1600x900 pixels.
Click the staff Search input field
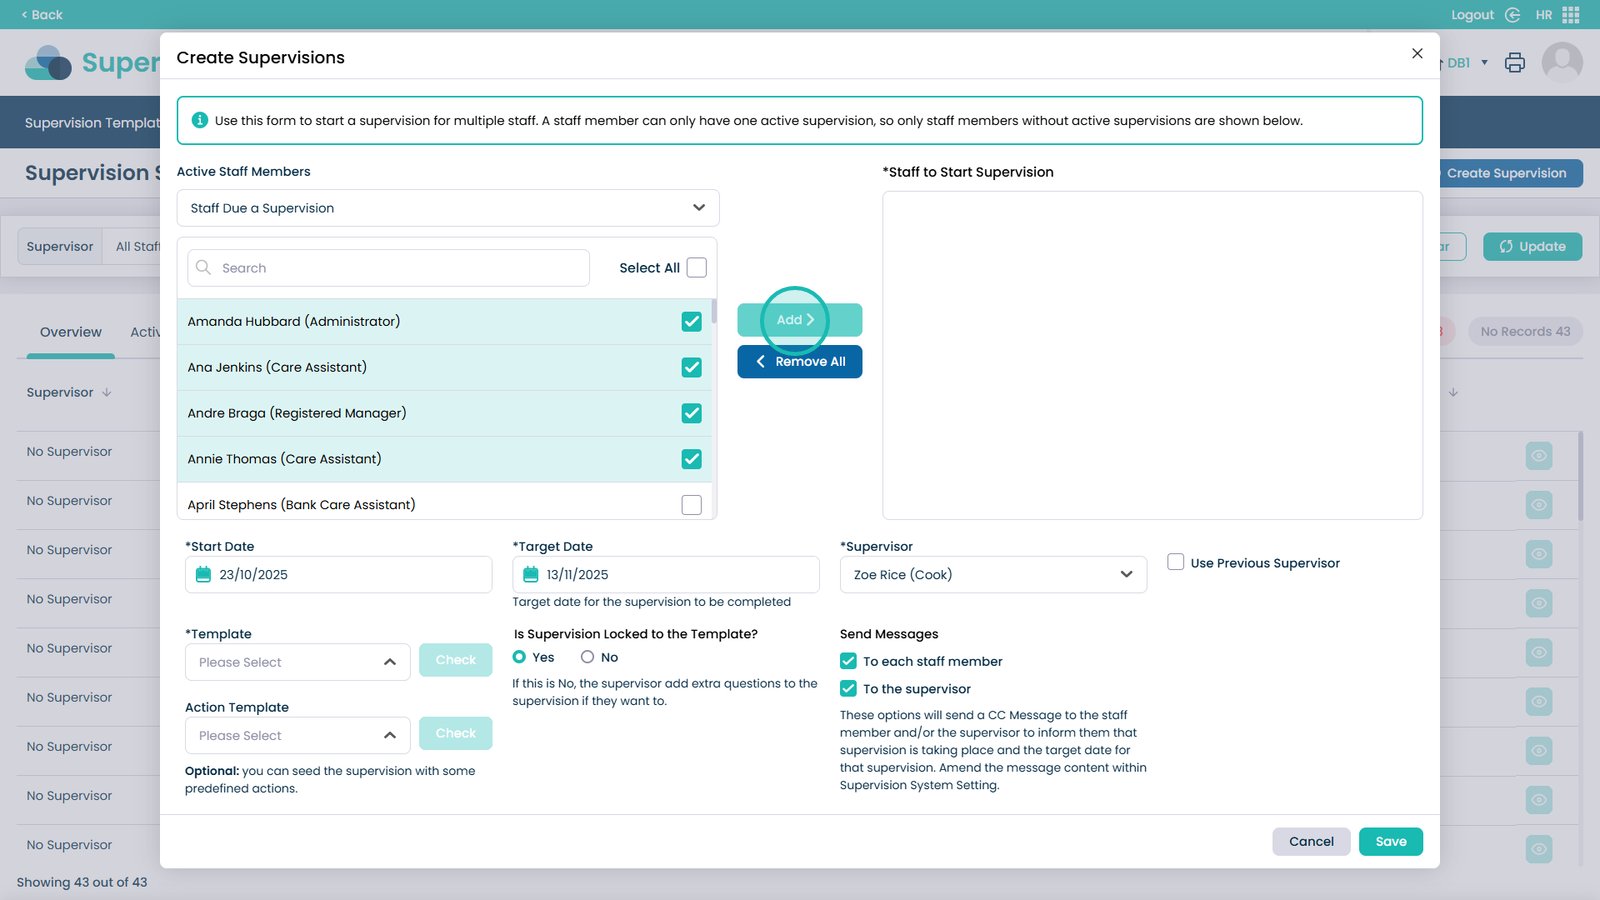389,268
